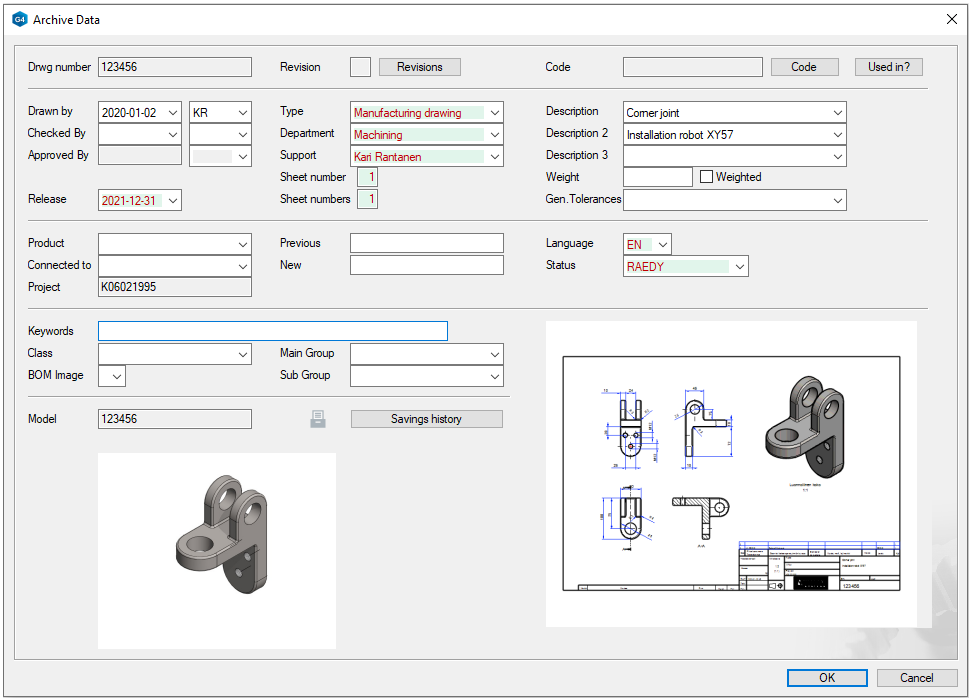Screen dimensions: 972x700
Task: Click the save disk icon beside Model
Action: 318,419
